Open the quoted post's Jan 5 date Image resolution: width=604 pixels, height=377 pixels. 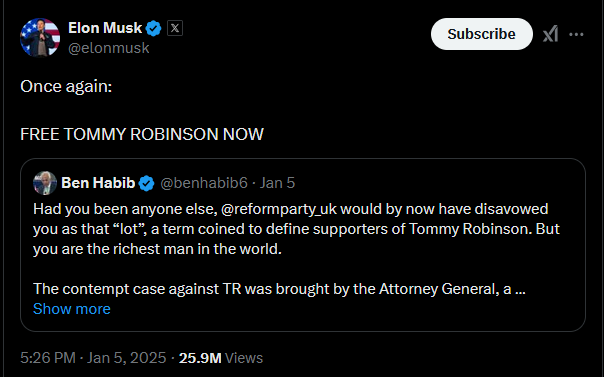[x=277, y=183]
